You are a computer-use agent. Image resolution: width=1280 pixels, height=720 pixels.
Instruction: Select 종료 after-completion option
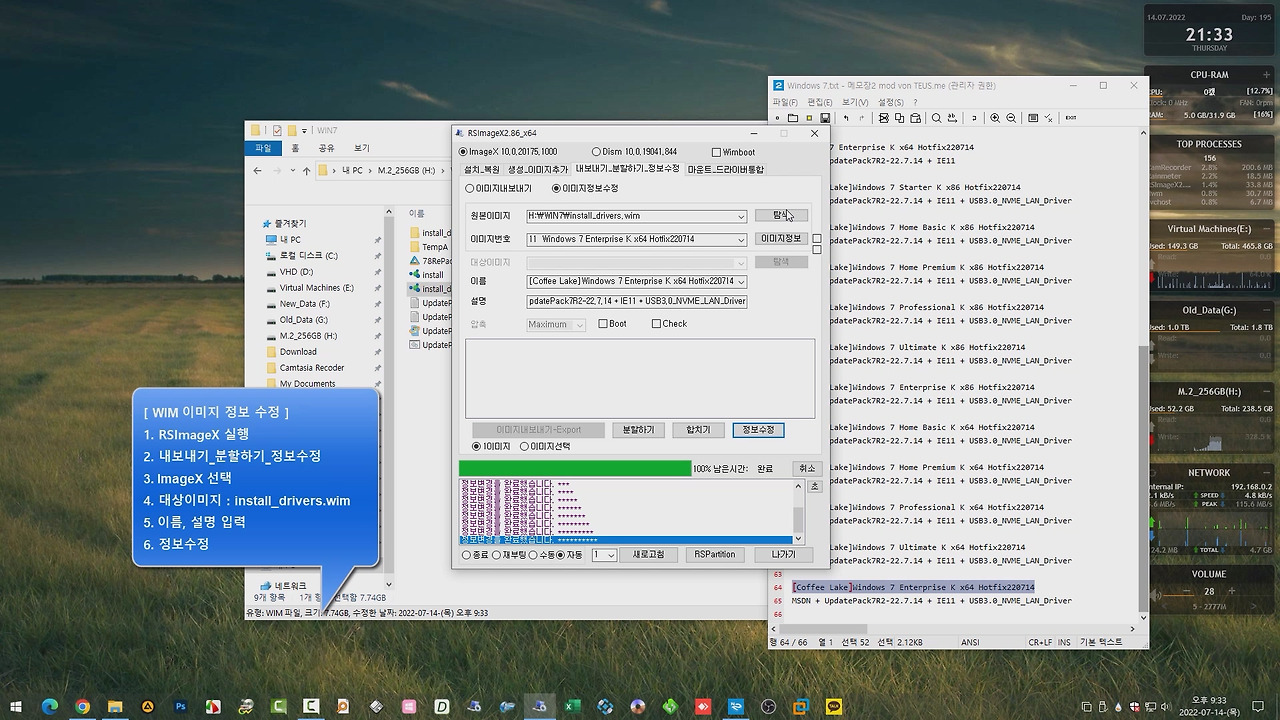(476, 555)
